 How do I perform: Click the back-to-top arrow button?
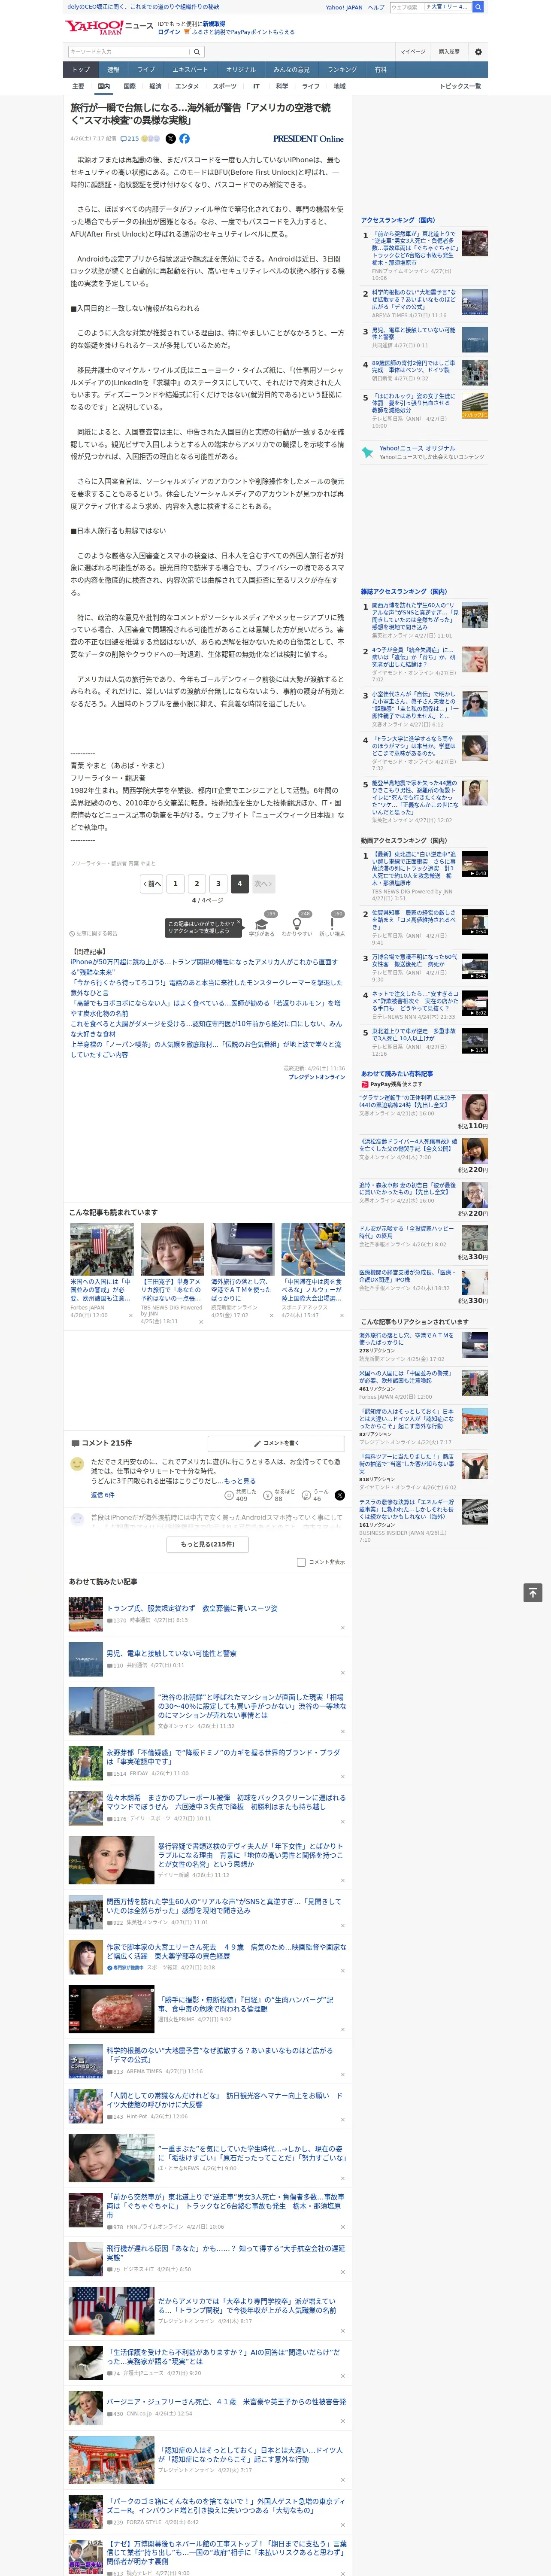click(x=533, y=1592)
